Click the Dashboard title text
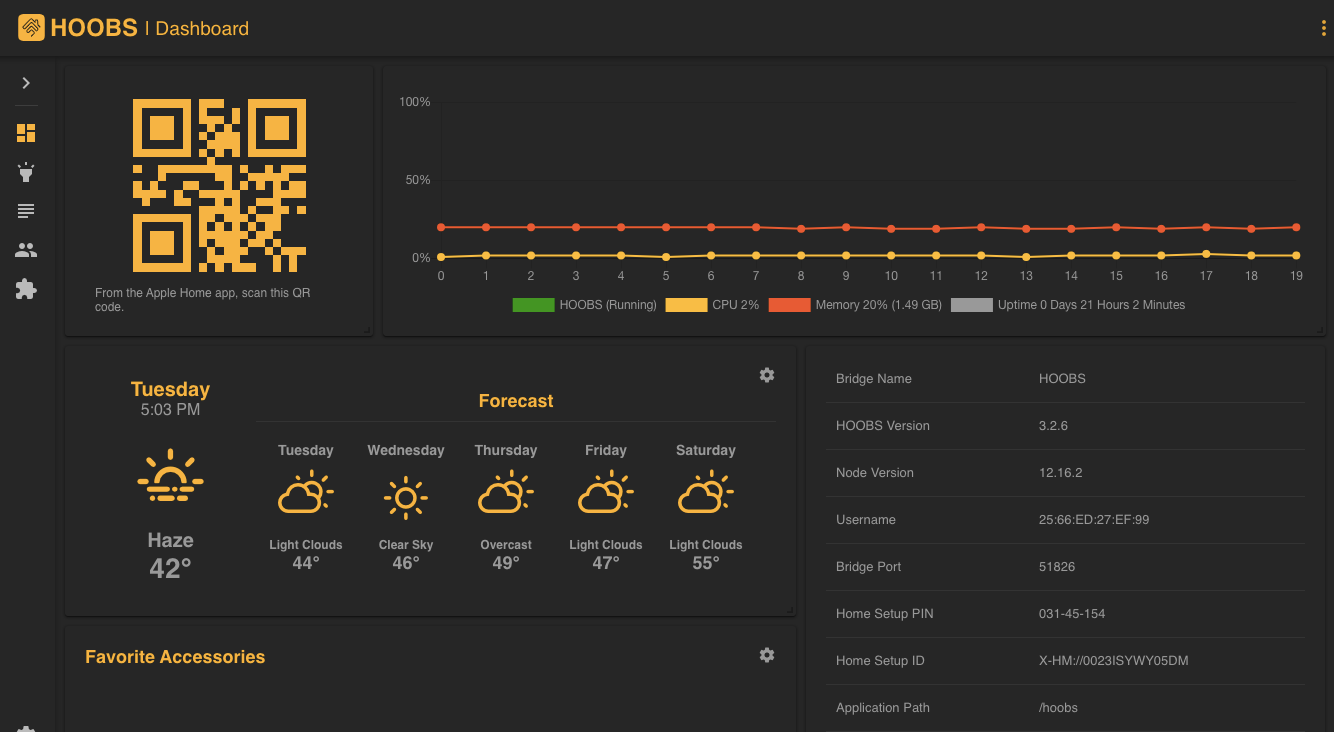Screen dimensions: 1334x732 pos(202,29)
